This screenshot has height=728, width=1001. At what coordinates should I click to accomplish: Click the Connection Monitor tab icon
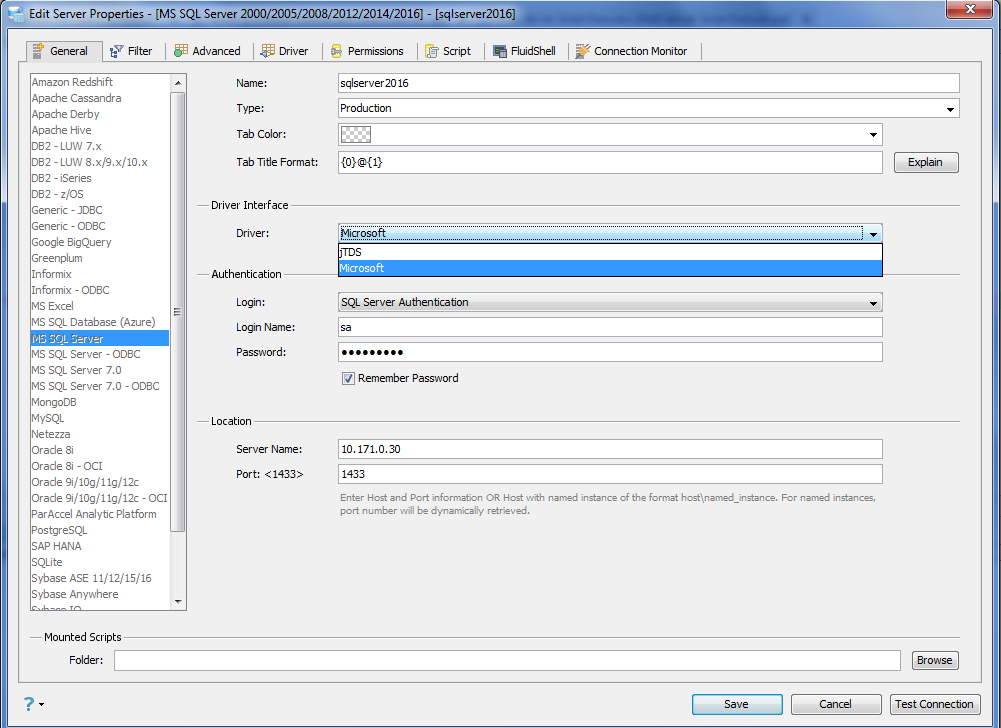pyautogui.click(x=582, y=51)
